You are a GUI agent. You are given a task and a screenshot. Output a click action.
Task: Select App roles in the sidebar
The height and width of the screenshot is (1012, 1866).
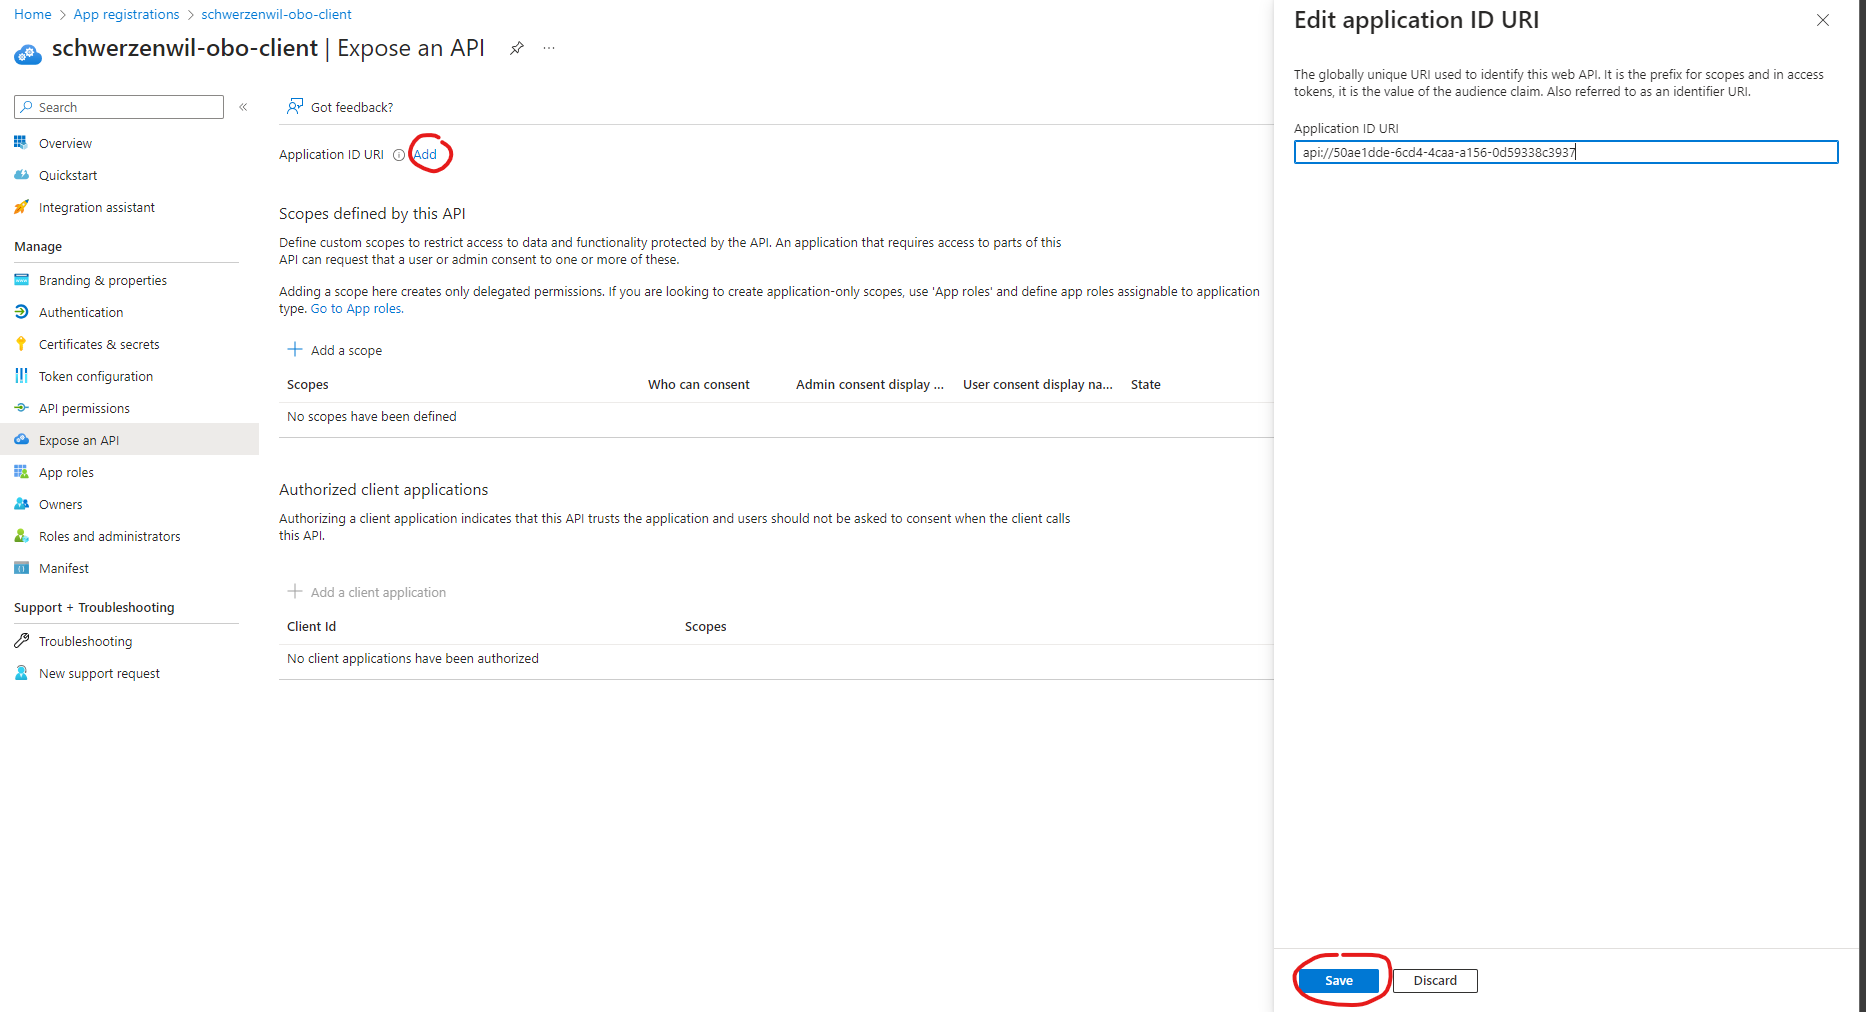click(65, 471)
